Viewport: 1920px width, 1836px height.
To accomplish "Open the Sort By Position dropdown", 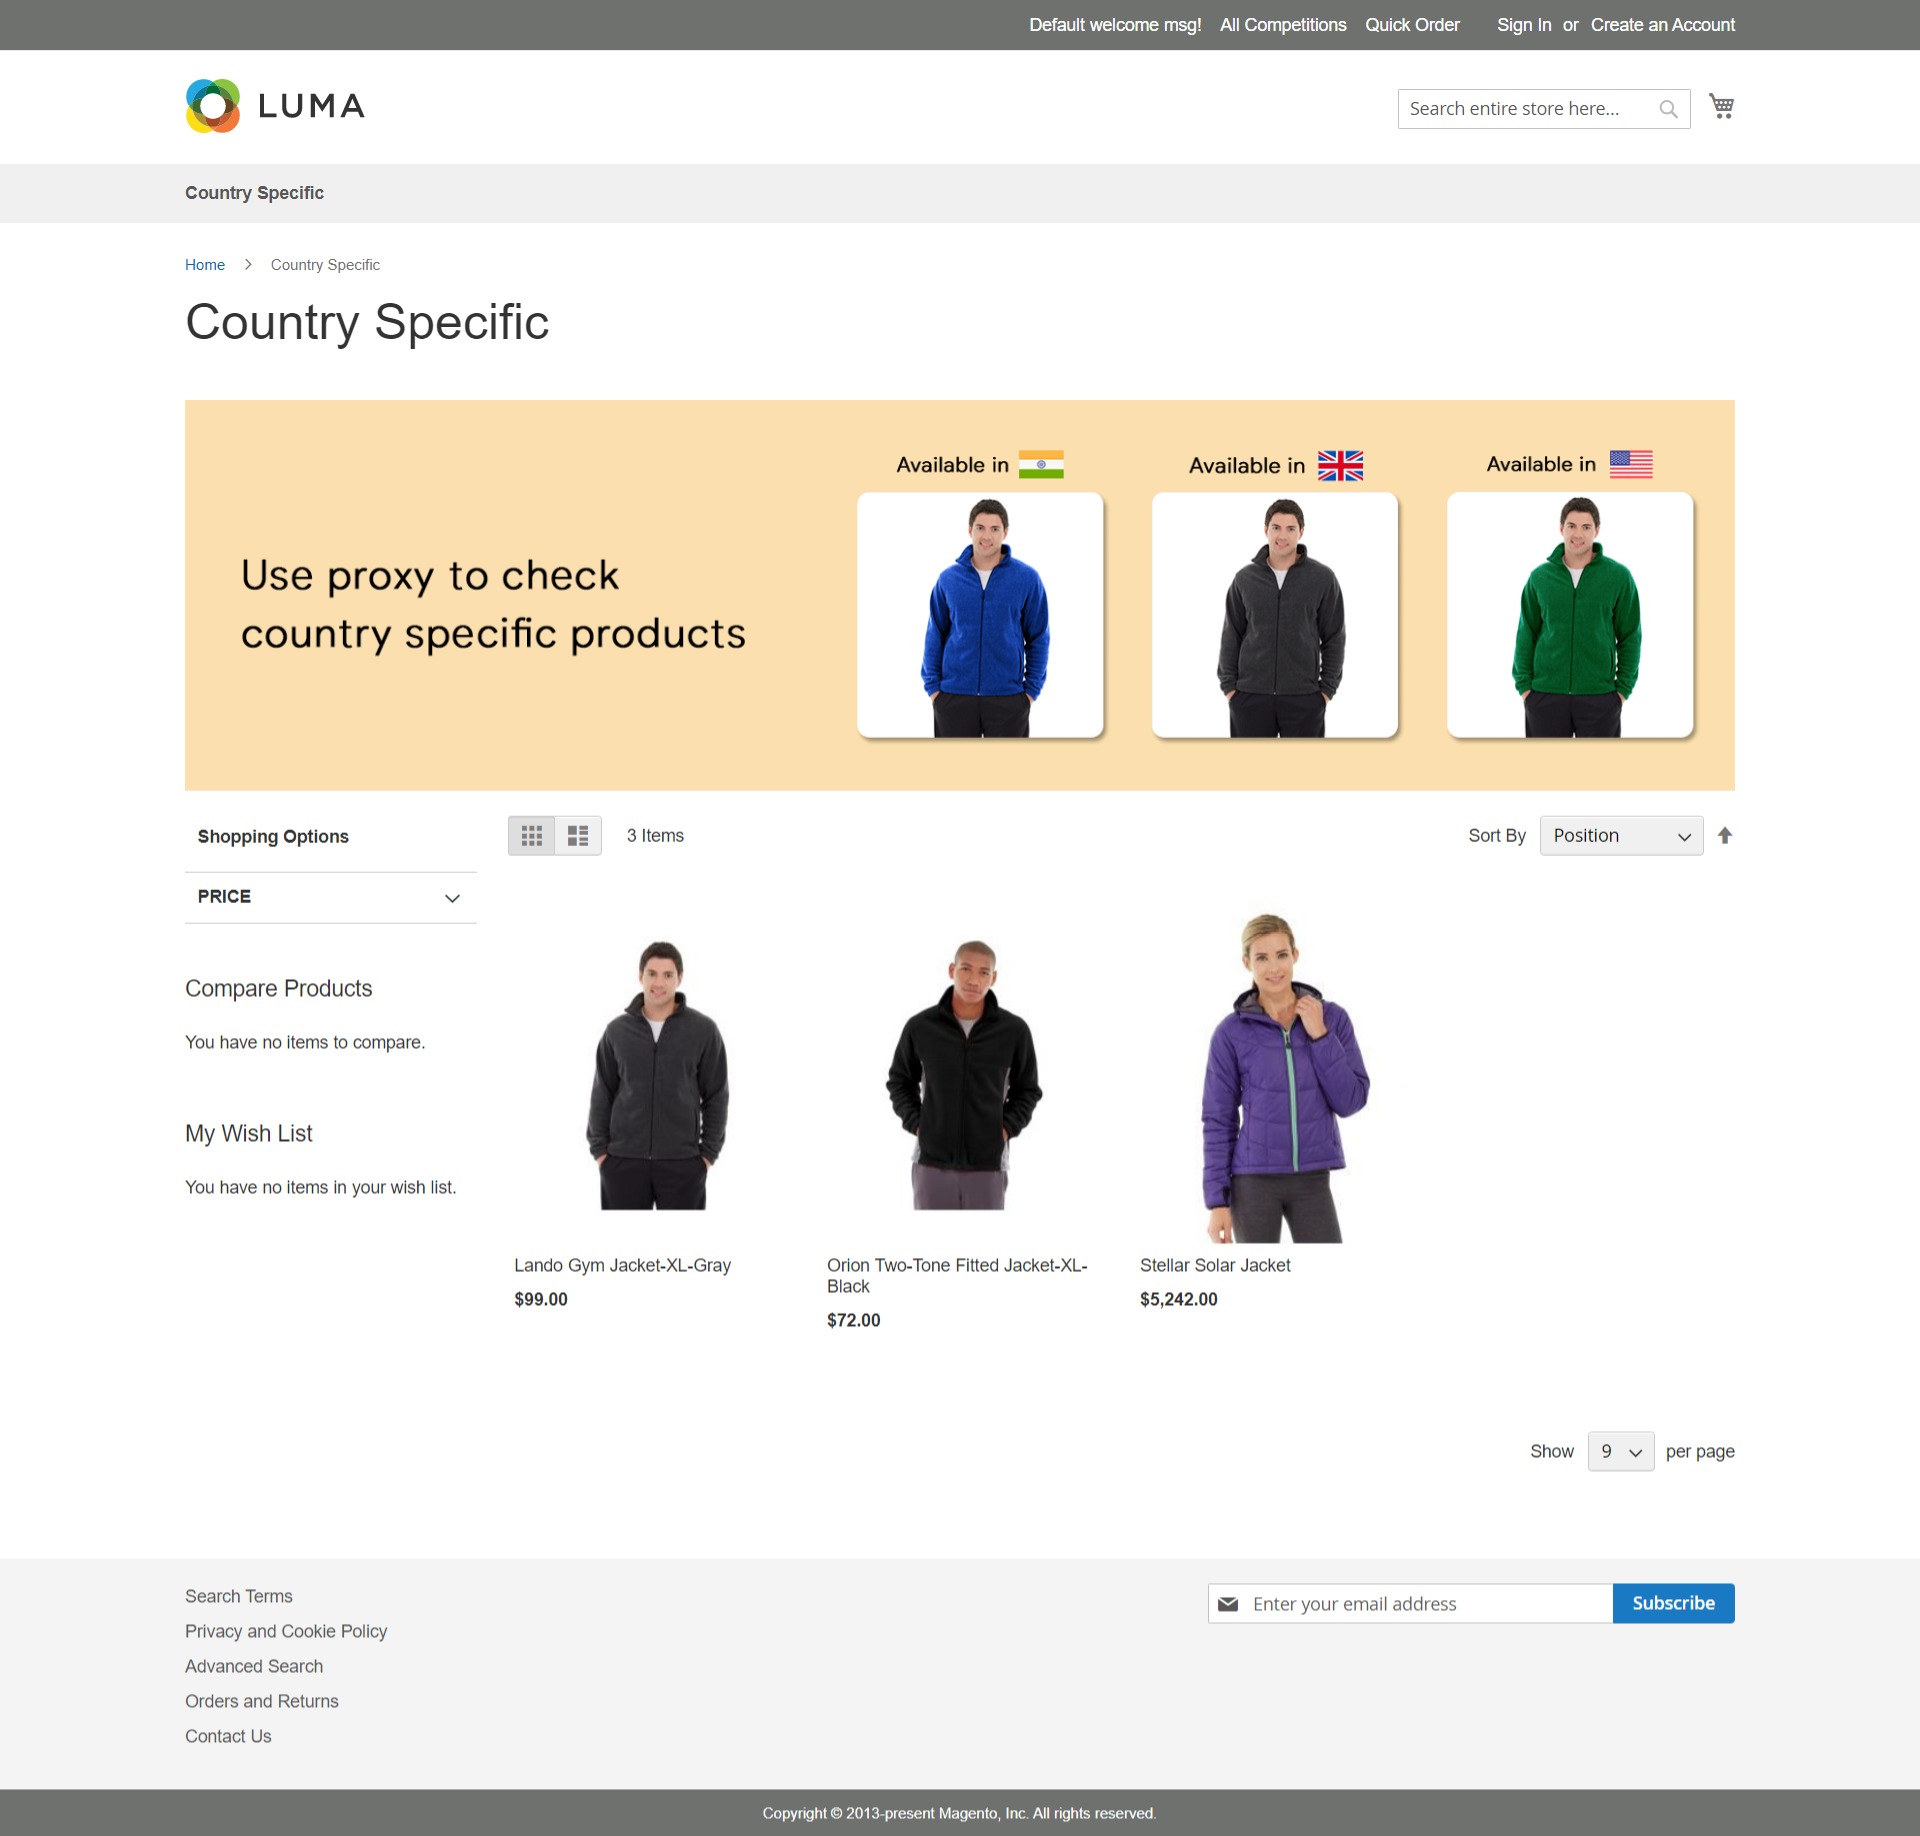I will pos(1620,835).
